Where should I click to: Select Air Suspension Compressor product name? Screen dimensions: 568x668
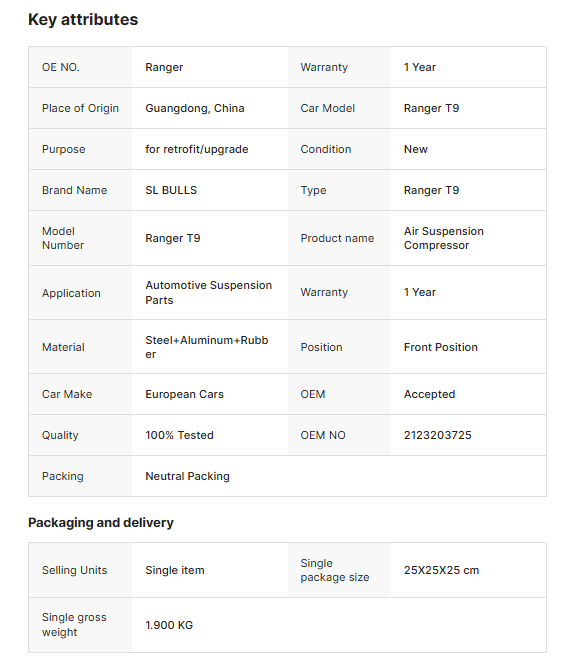tap(444, 238)
